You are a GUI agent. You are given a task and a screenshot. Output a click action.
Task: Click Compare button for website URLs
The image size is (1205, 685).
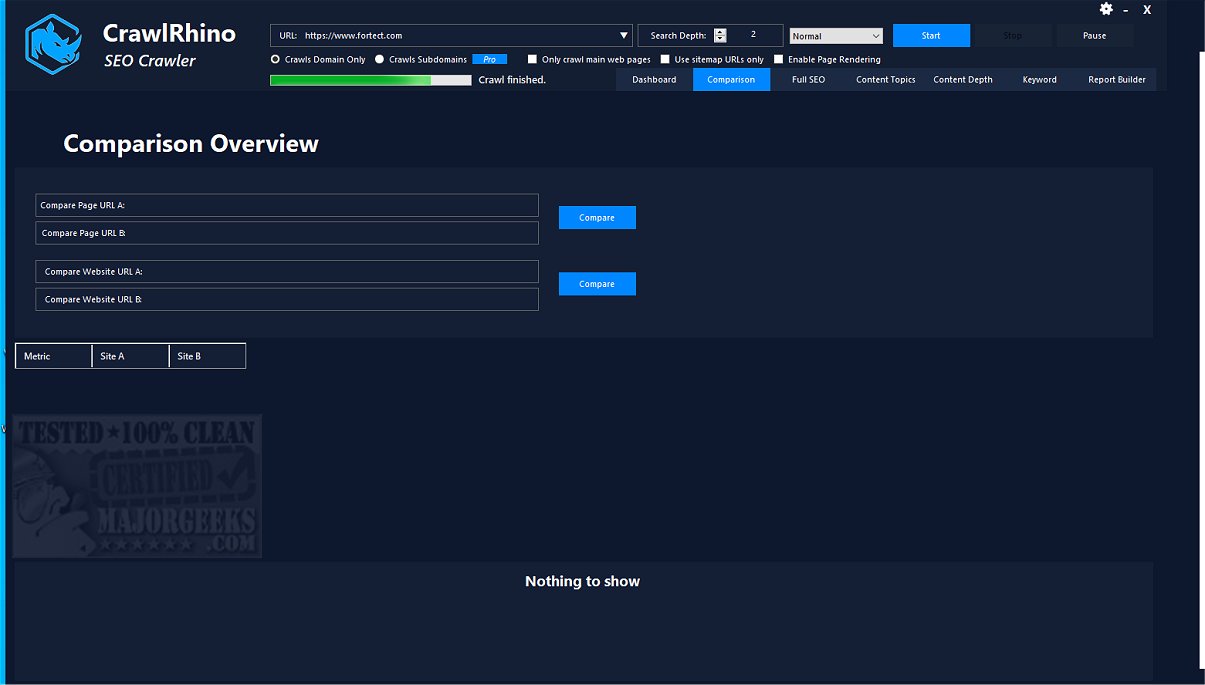click(x=597, y=284)
